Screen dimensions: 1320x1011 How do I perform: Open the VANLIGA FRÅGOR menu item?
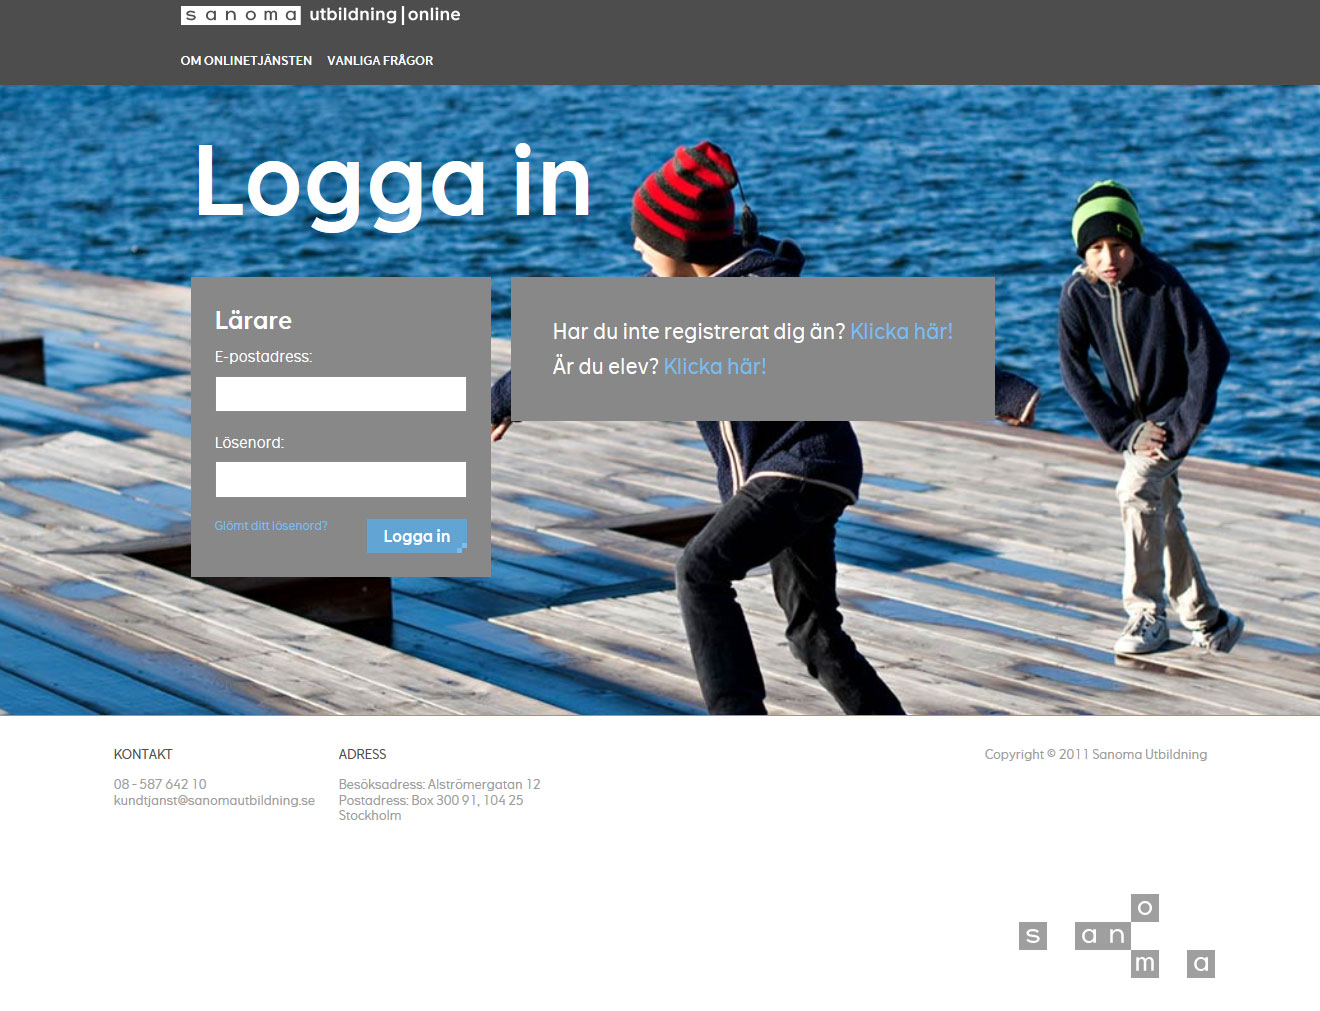380,61
